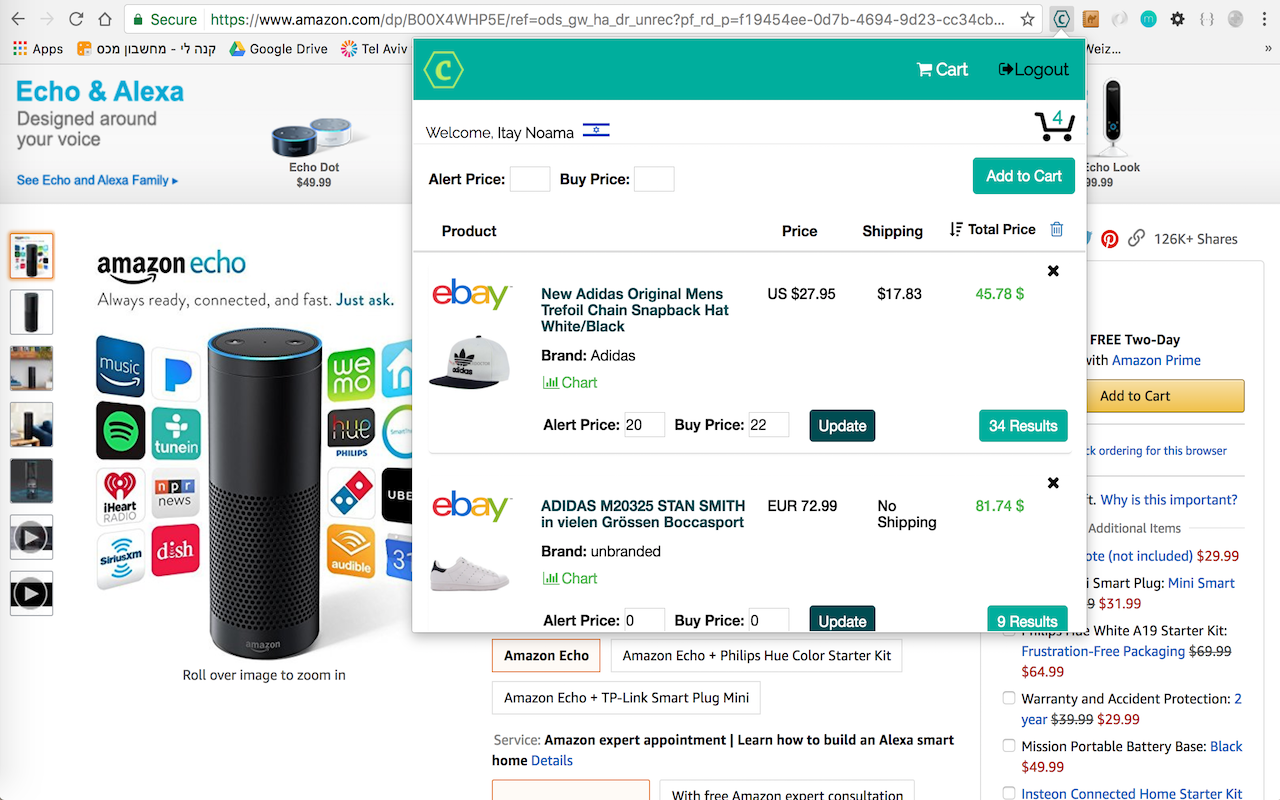The image size is (1280, 800).
Task: Delete all products using the trash icon
Action: [1057, 230]
